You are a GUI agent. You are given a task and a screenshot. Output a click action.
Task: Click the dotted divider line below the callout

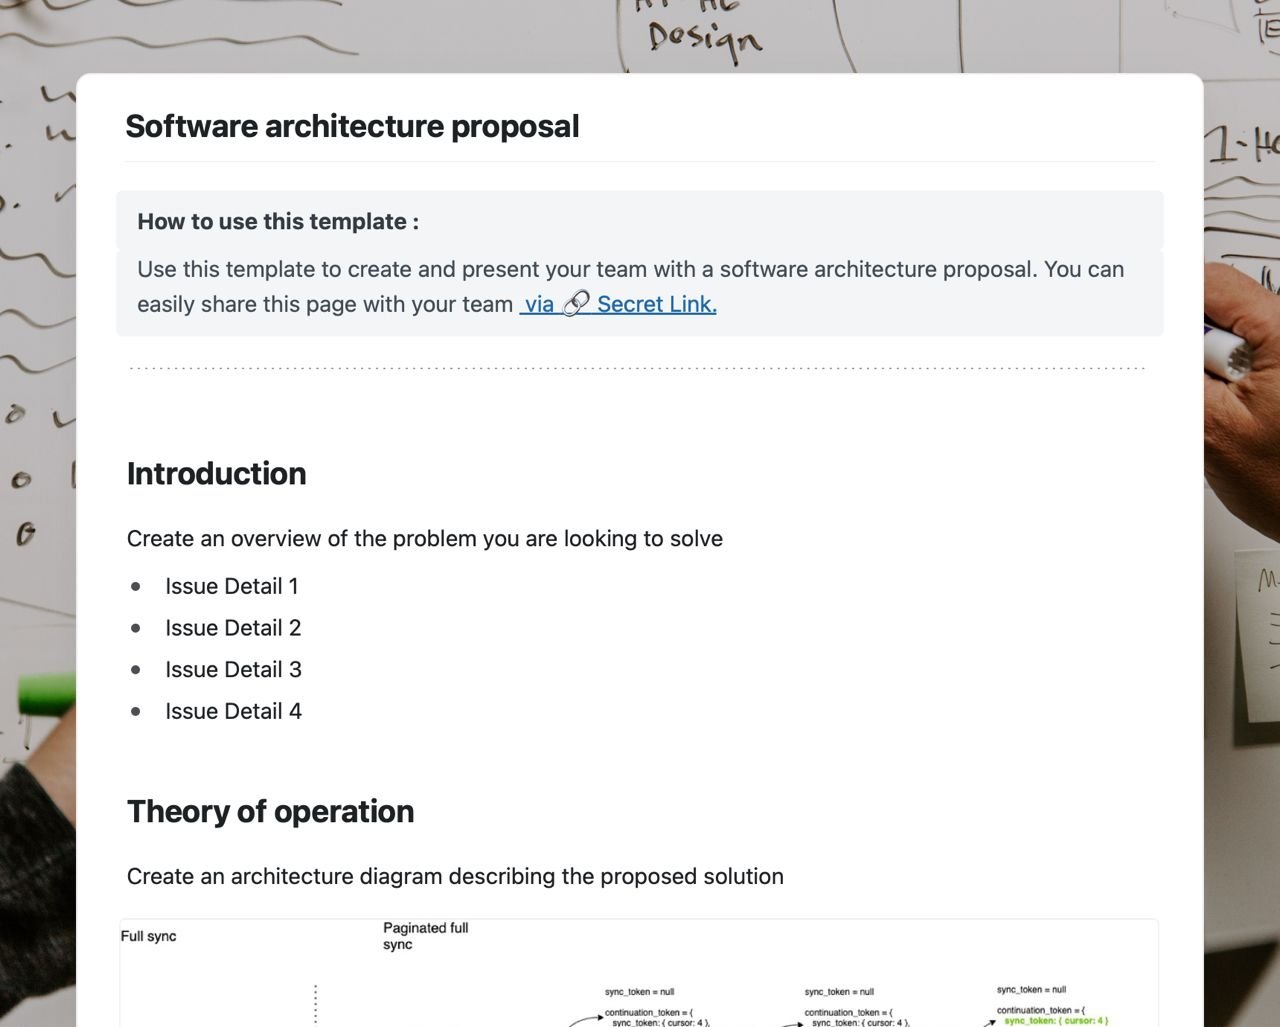click(636, 366)
